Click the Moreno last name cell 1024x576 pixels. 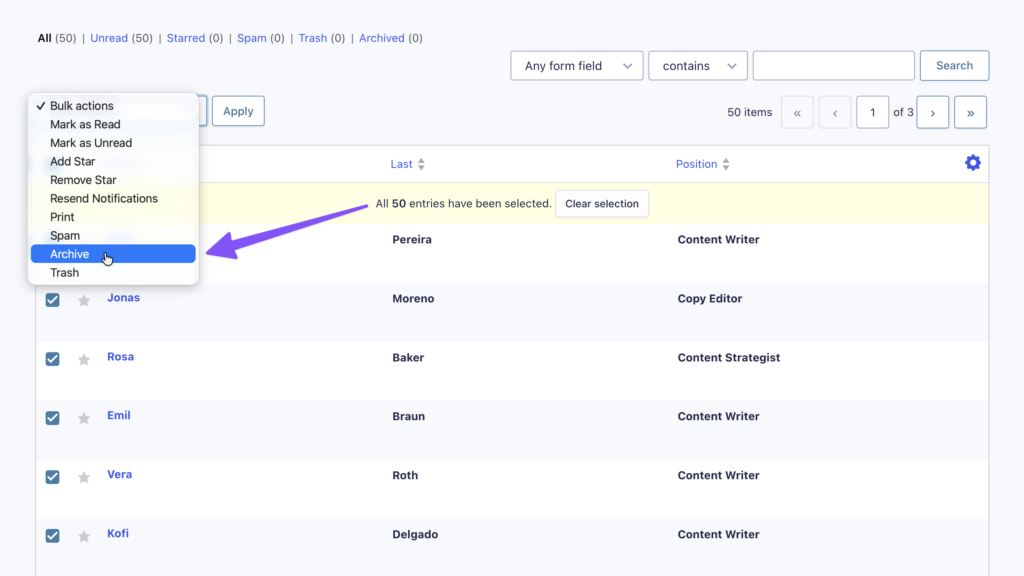point(413,298)
